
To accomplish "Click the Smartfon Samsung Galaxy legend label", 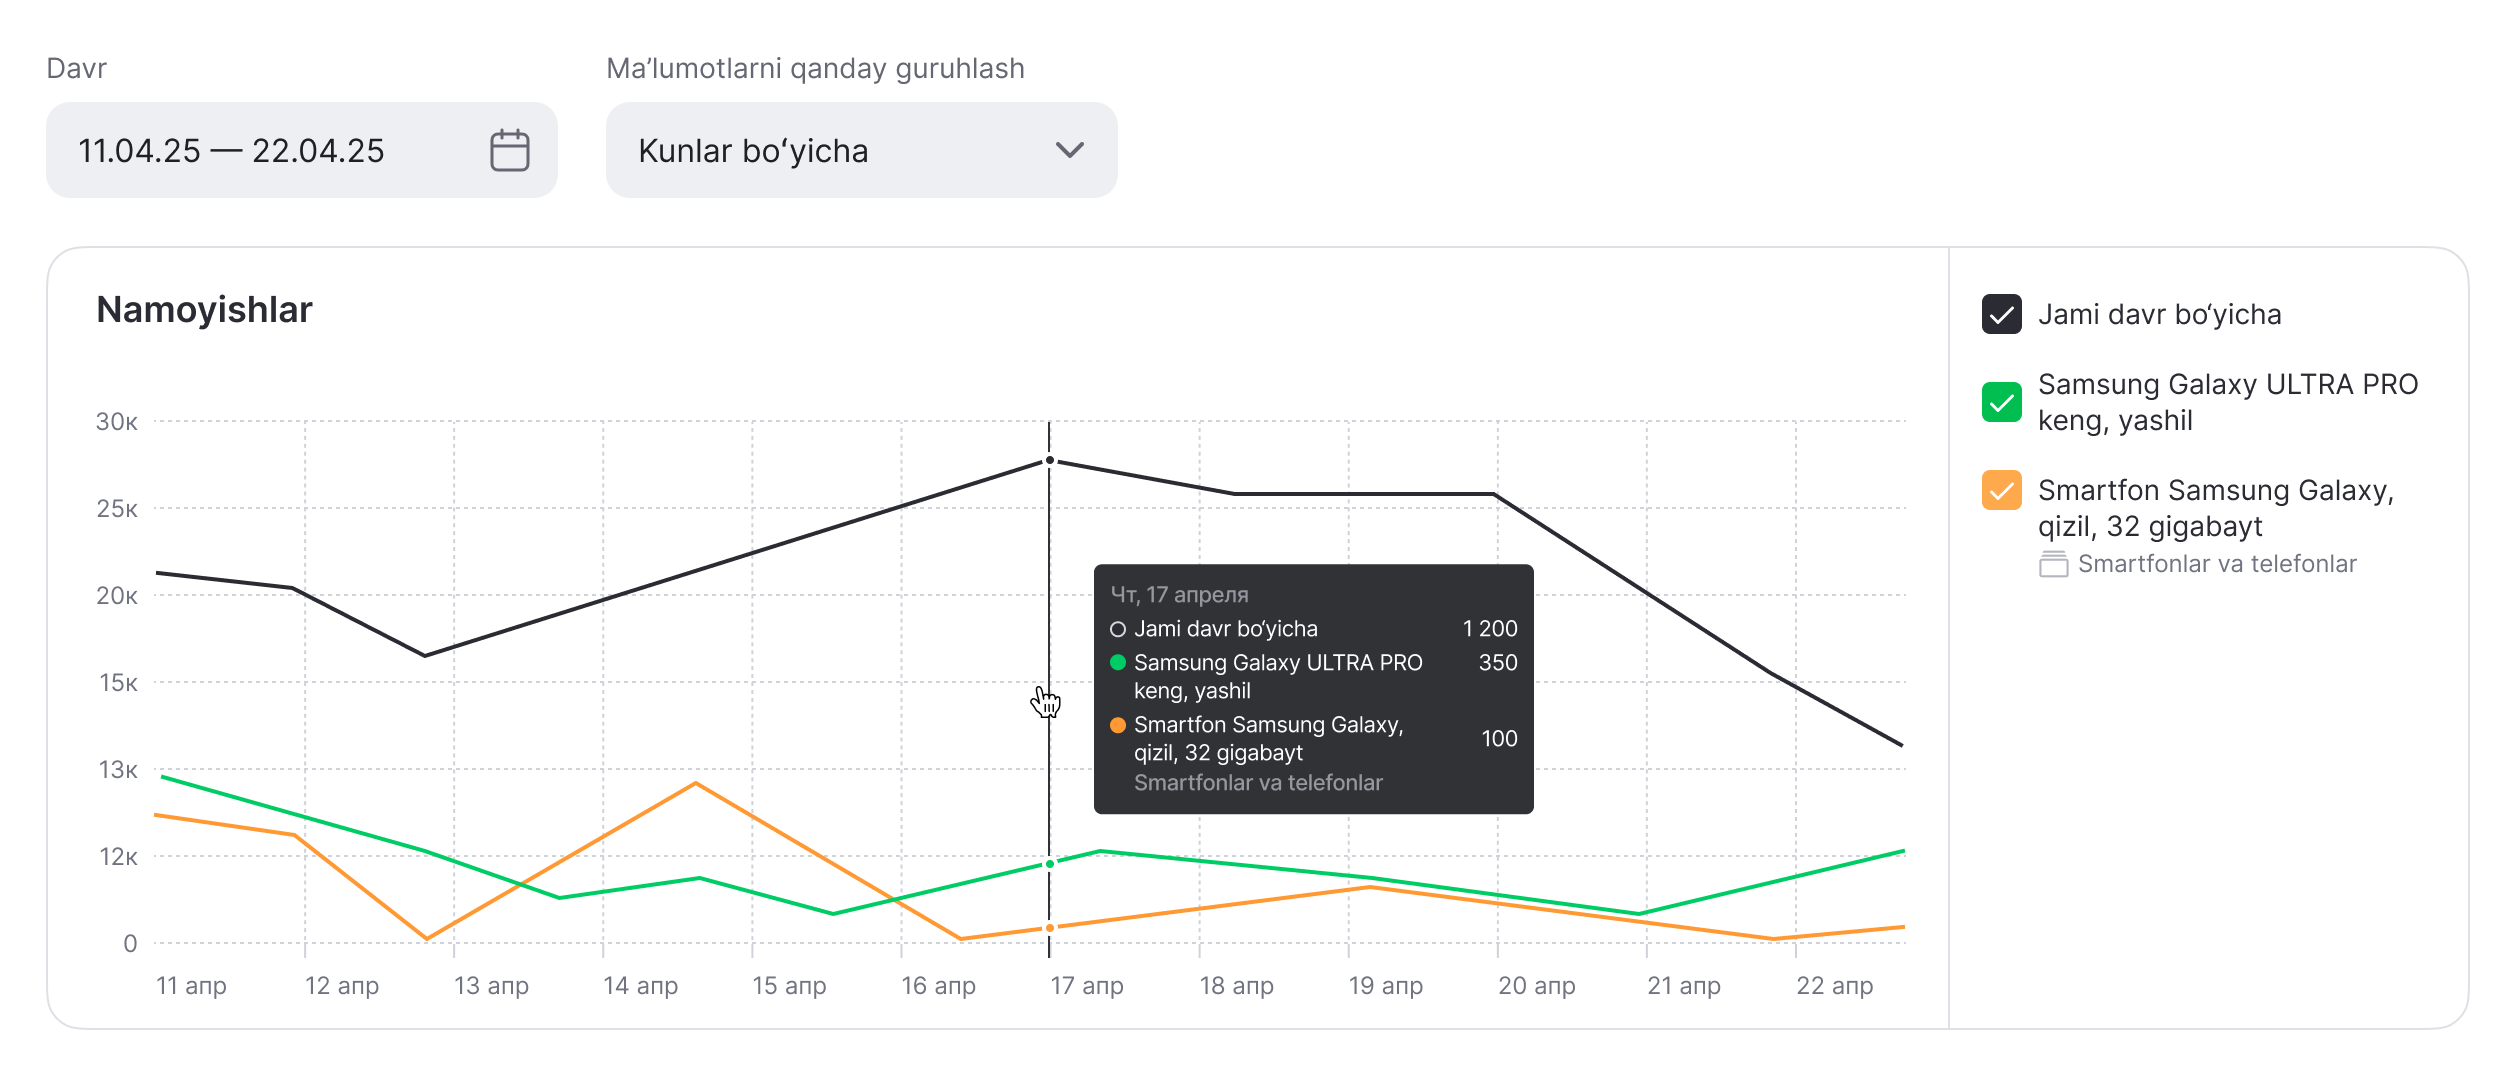I will pyautogui.click(x=2216, y=508).
